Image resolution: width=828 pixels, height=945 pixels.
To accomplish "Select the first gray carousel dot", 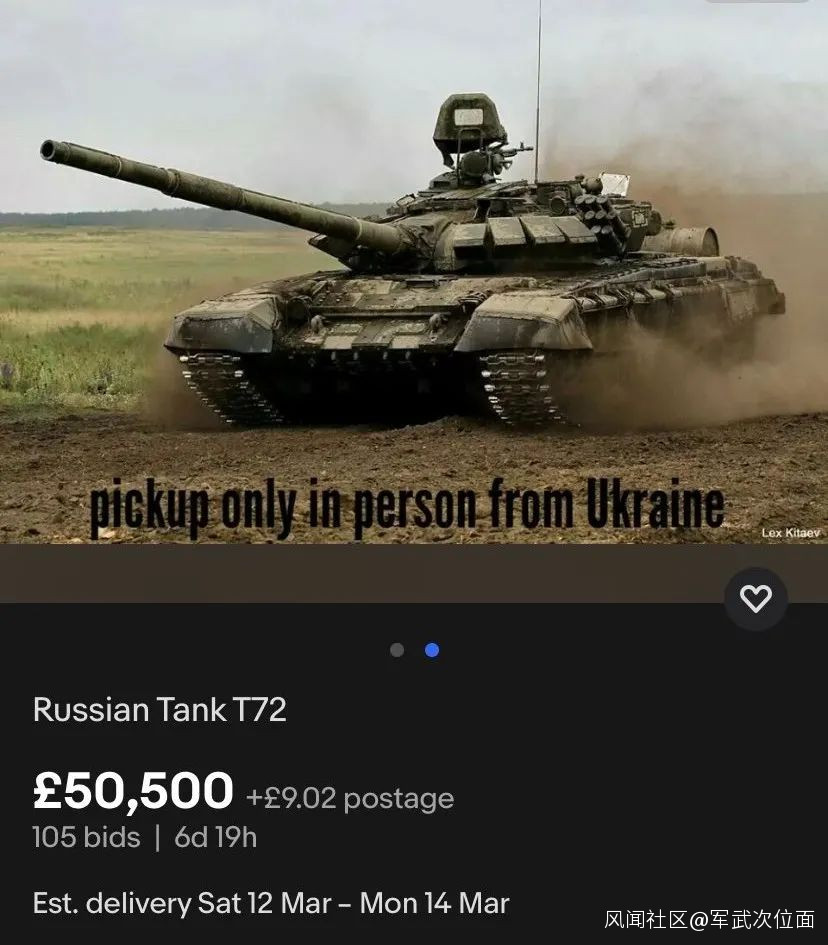I will point(397,650).
